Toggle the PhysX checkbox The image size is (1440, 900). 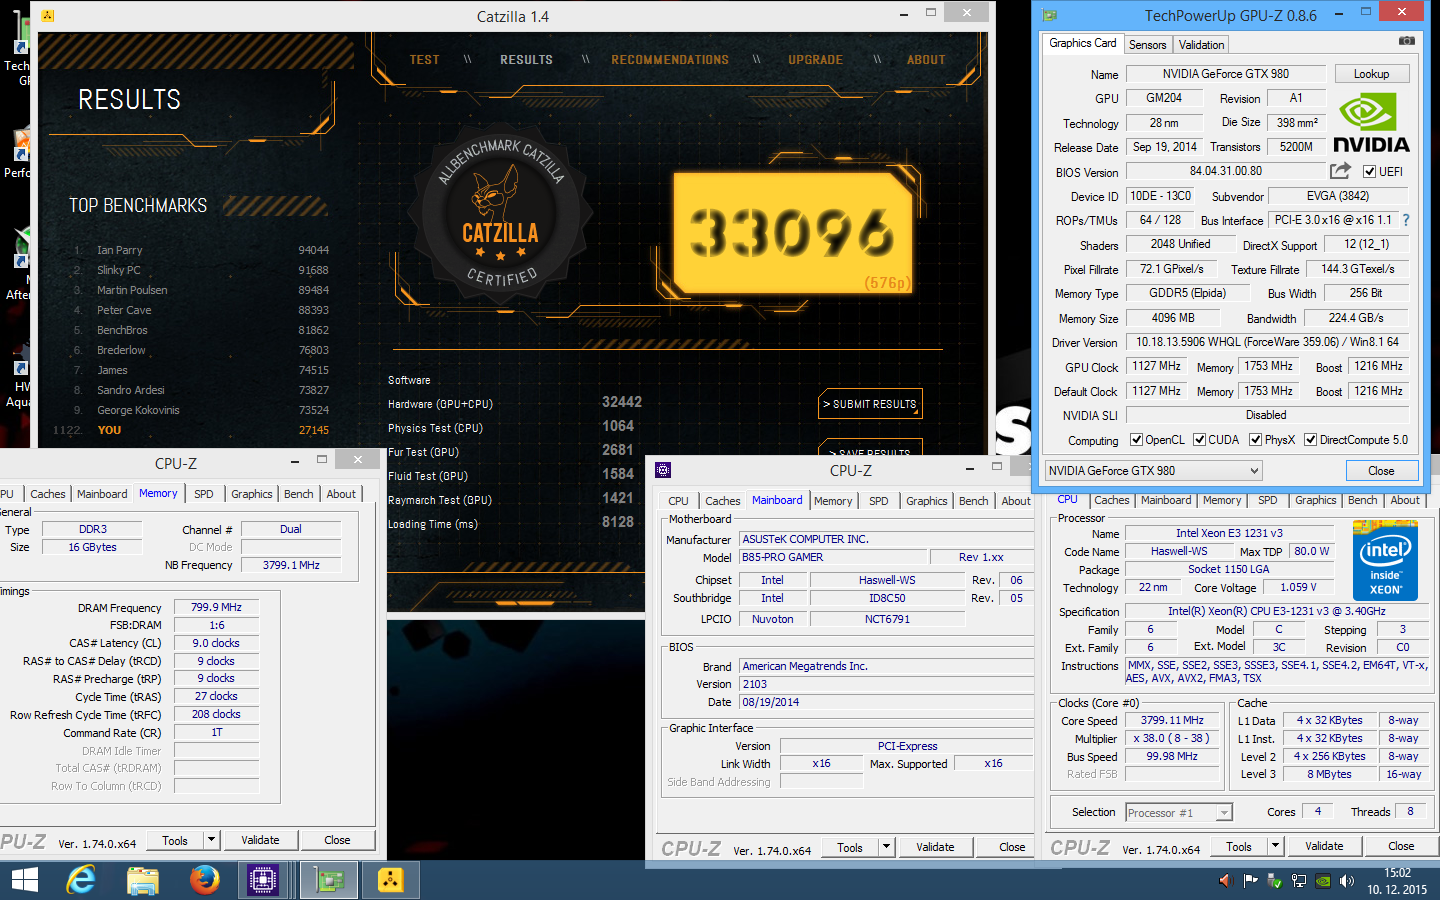point(1255,440)
